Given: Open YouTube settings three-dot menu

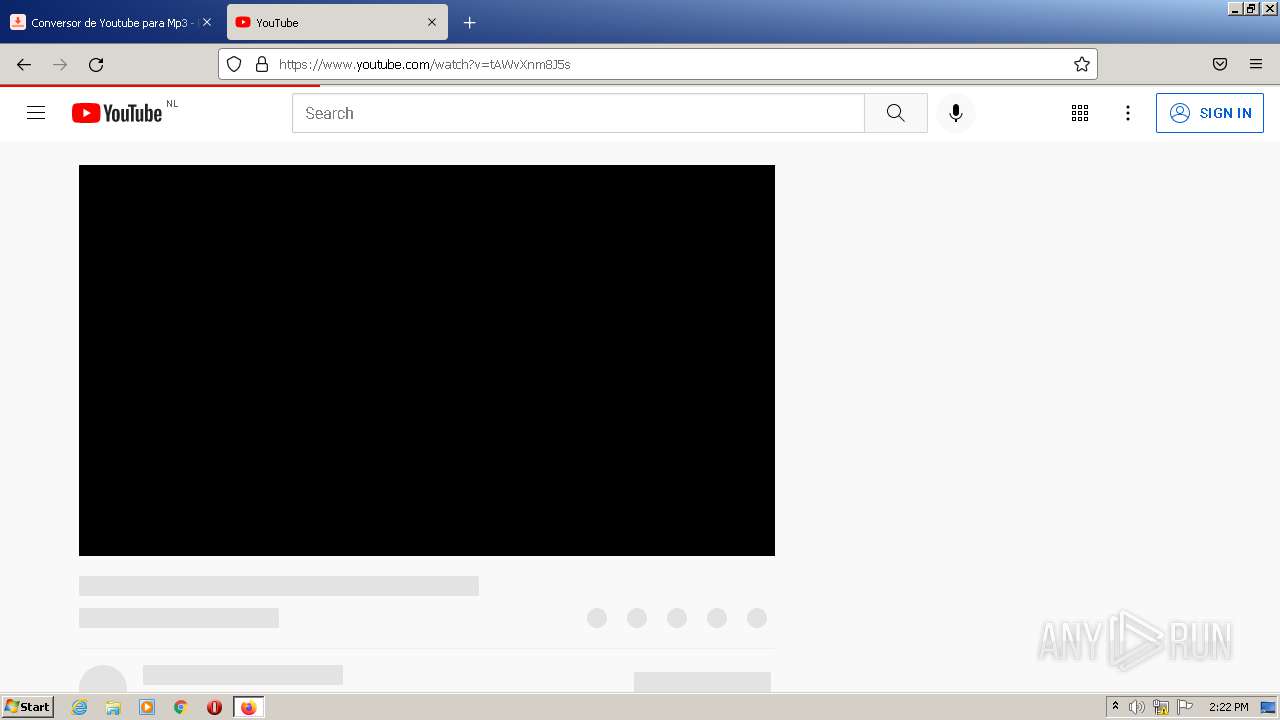Looking at the screenshot, I should click(1128, 113).
